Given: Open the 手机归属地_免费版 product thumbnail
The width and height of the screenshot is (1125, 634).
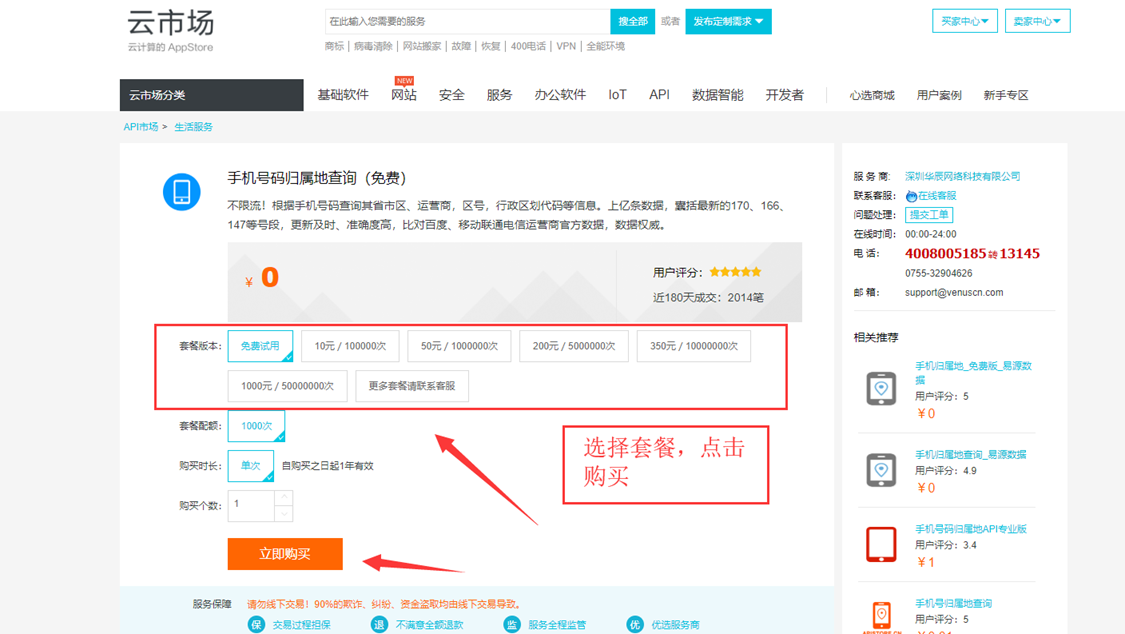Looking at the screenshot, I should (881, 388).
